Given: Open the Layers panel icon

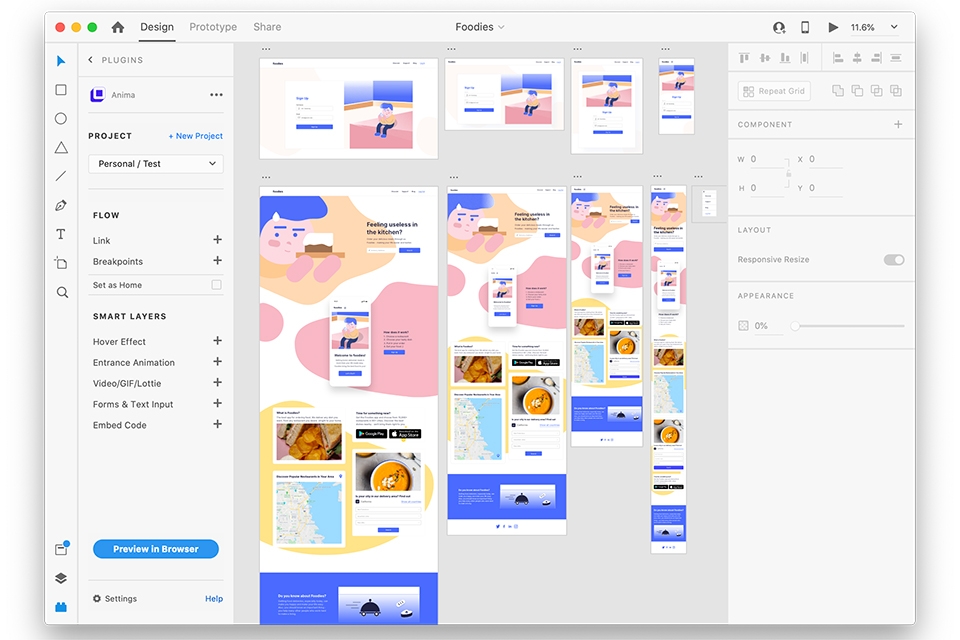Looking at the screenshot, I should (61, 578).
